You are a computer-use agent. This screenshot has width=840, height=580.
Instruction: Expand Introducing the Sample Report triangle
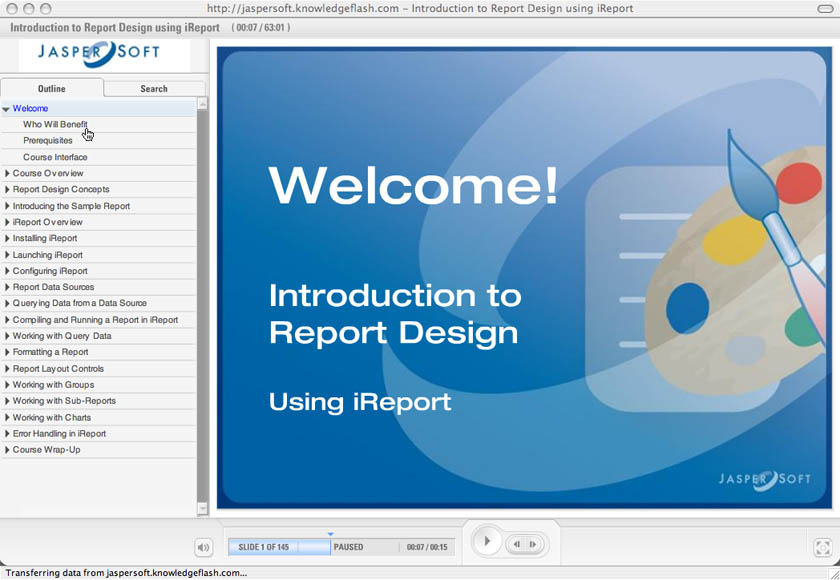7,206
